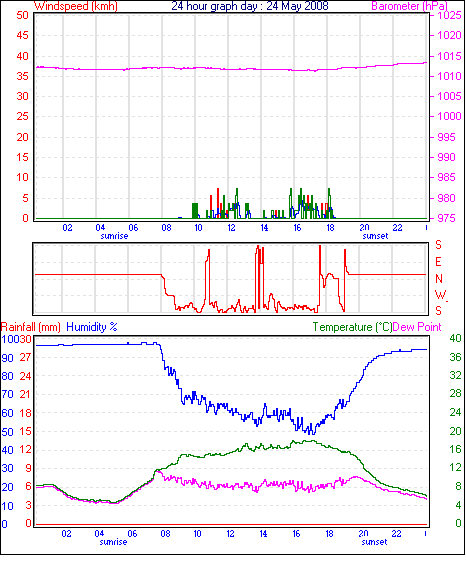
Task: Click the sunrise marker under top graph
Action: [x=114, y=236]
